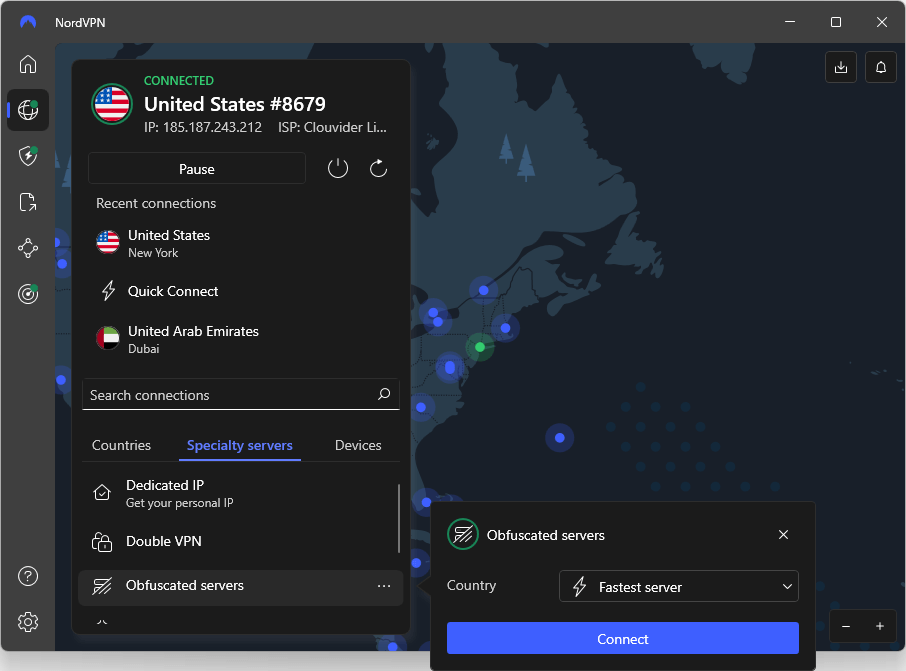
Task: Pause the VPN connection
Action: pos(196,169)
